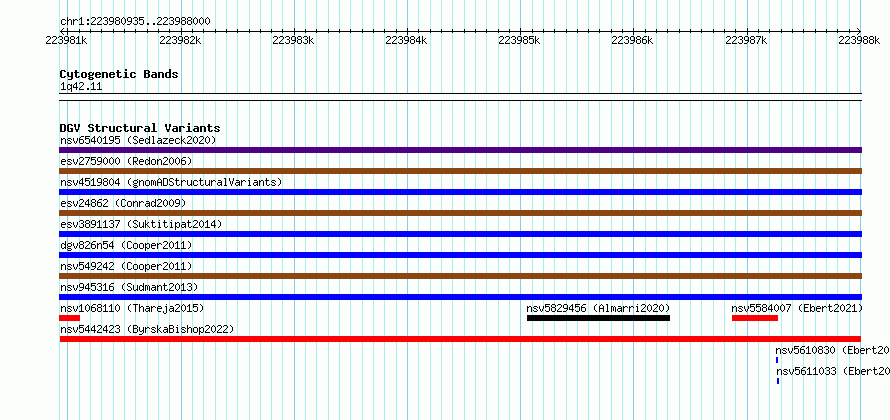Click variant label nsv6540195 (Sedlazeck2020)
This screenshot has width=890, height=420.
pyautogui.click(x=138, y=140)
